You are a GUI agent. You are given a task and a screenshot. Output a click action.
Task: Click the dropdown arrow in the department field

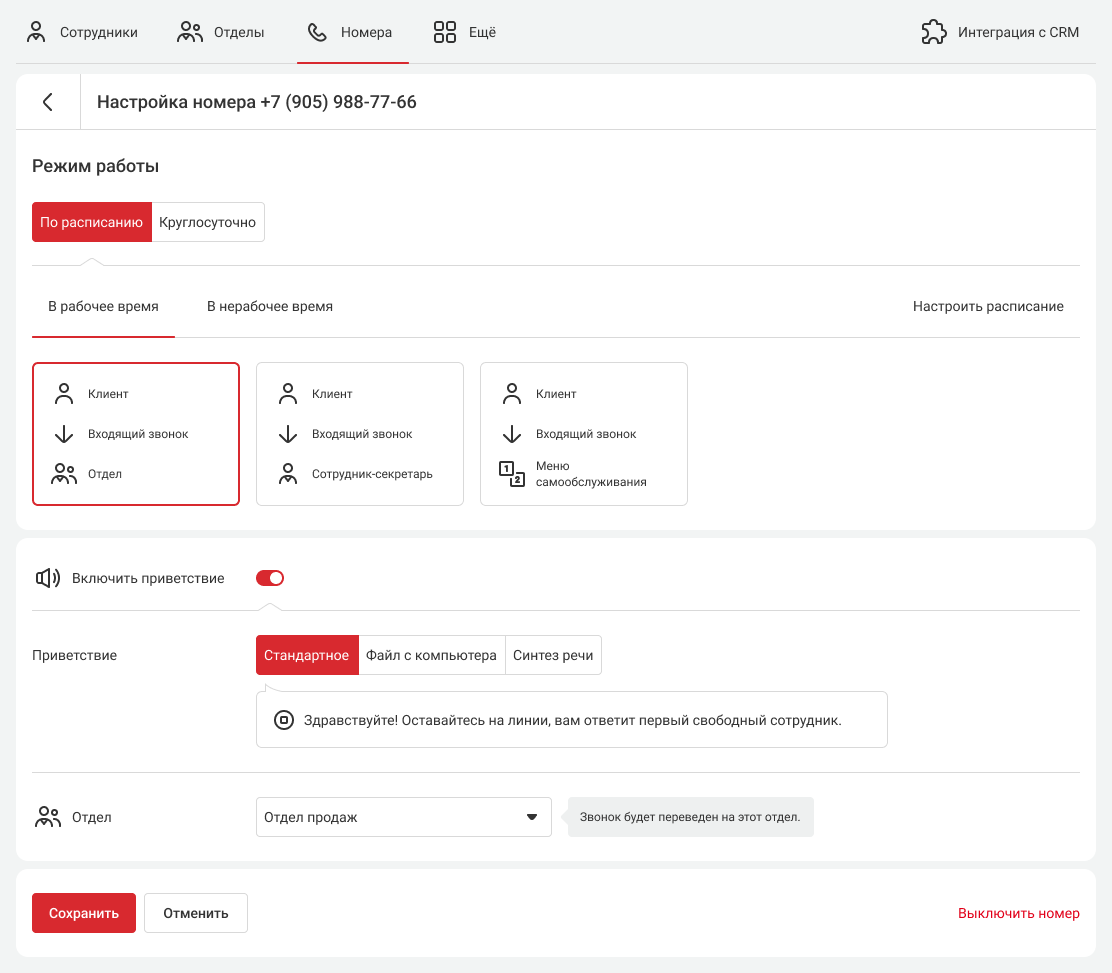tap(532, 817)
